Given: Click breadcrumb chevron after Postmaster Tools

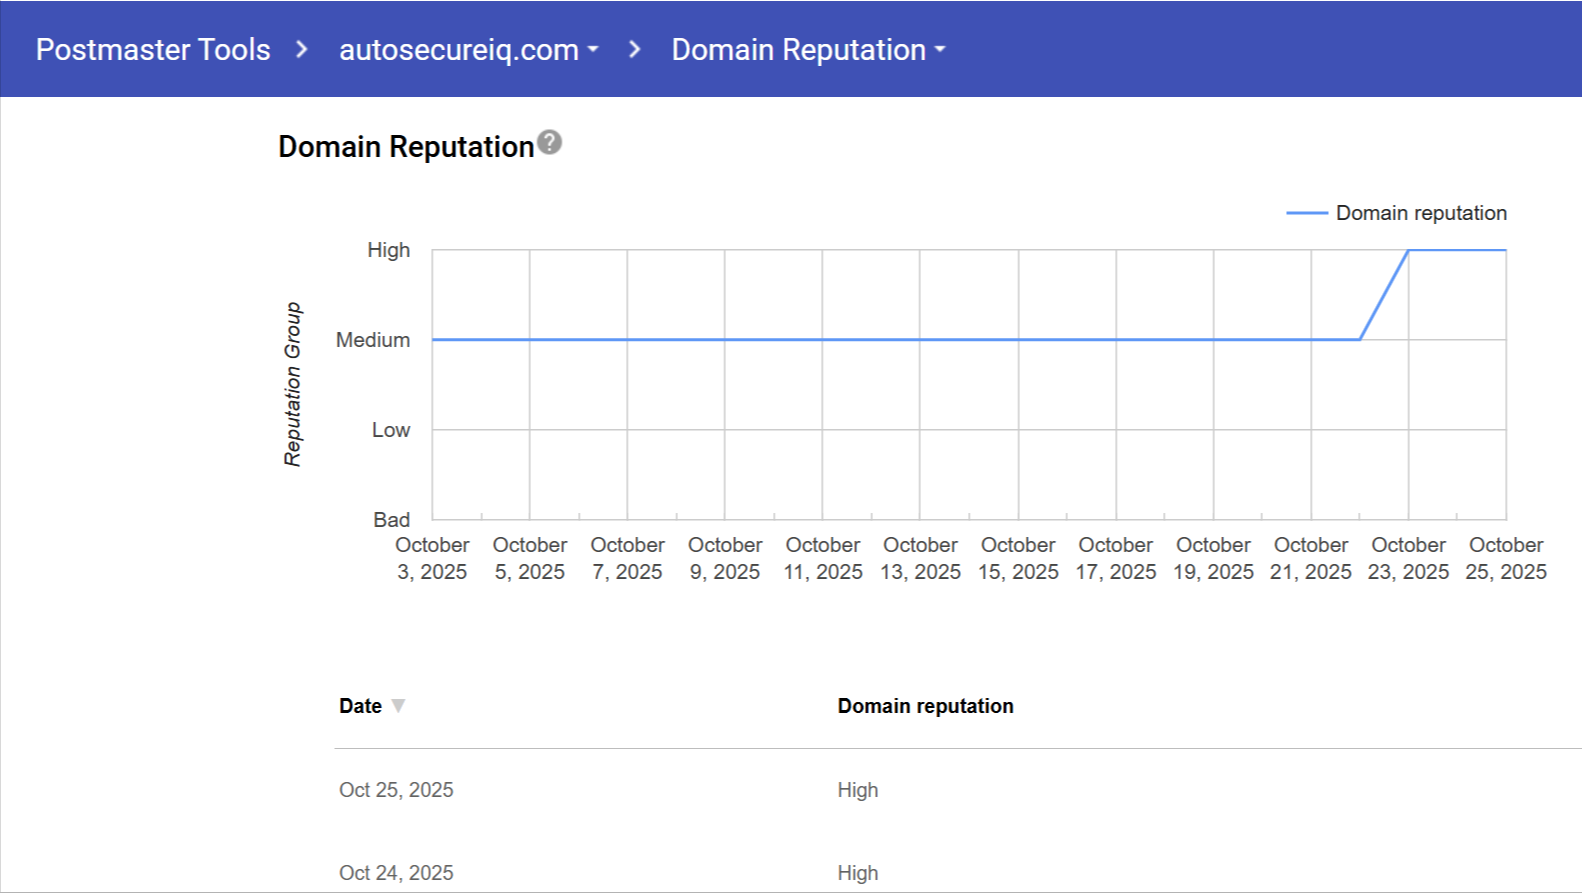Looking at the screenshot, I should click(x=302, y=49).
